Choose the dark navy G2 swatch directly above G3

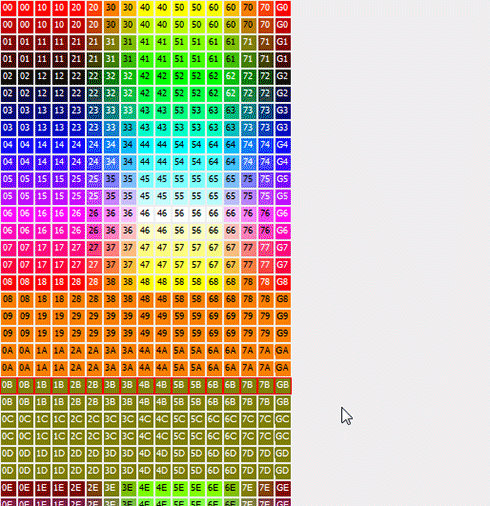pyautogui.click(x=282, y=94)
